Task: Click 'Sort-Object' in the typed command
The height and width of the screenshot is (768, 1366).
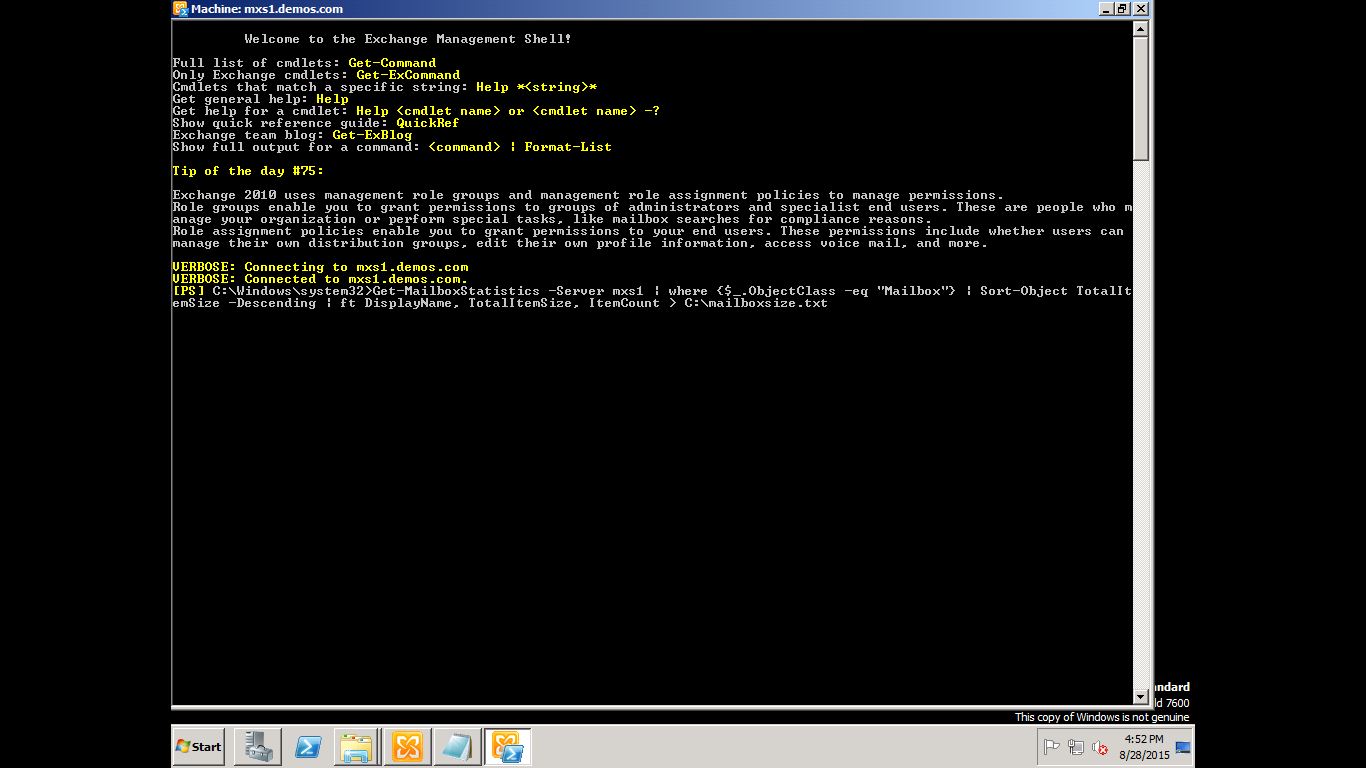Action: tap(1024, 291)
